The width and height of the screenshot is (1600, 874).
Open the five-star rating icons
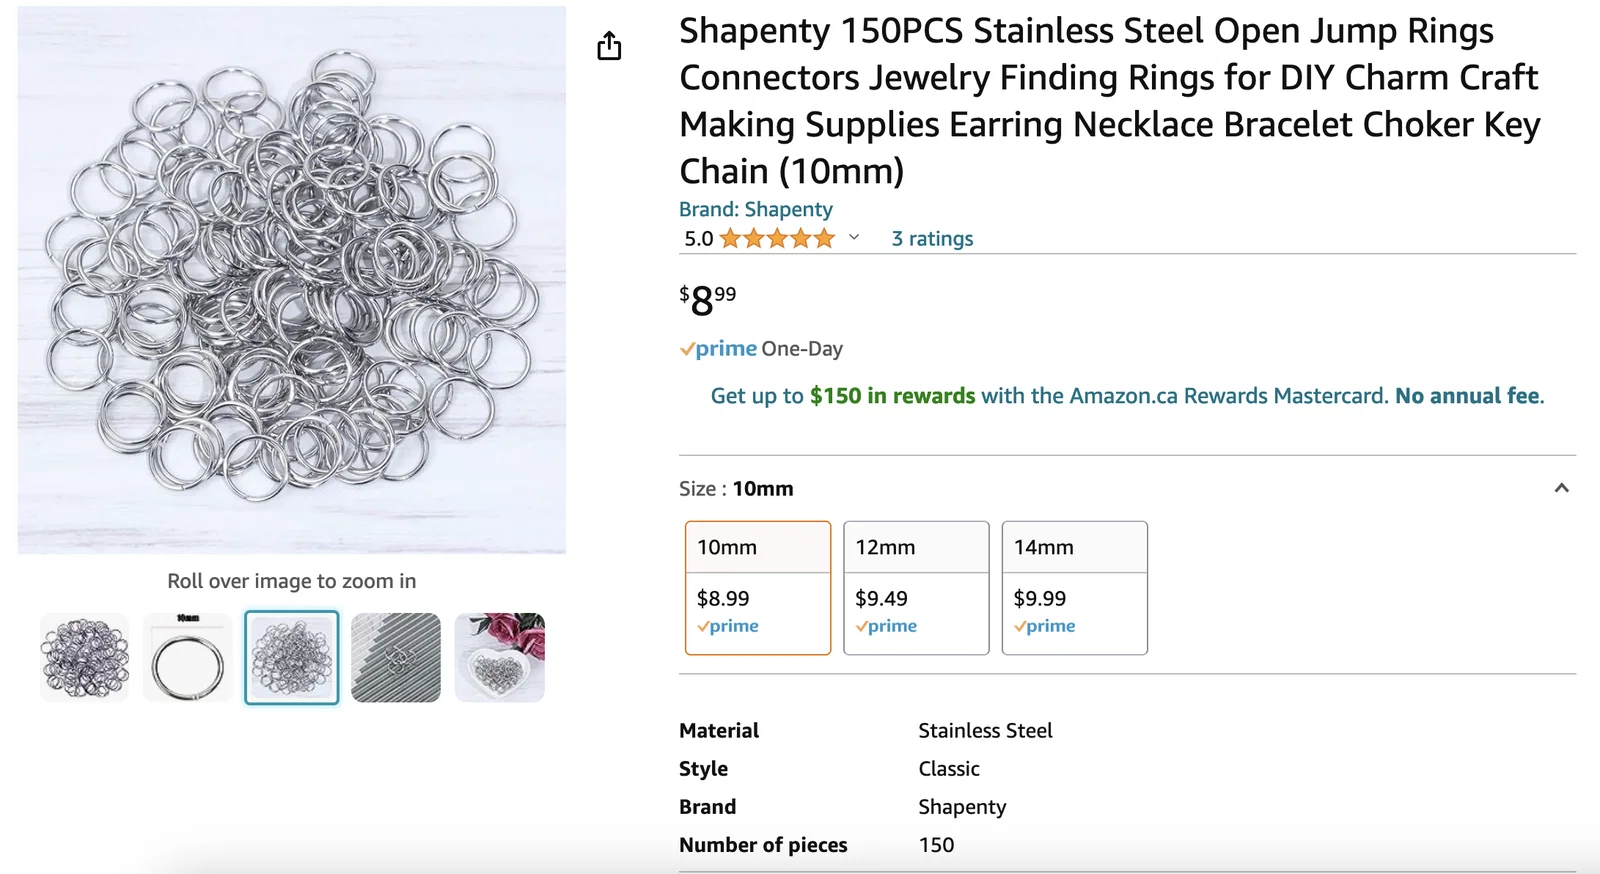777,238
